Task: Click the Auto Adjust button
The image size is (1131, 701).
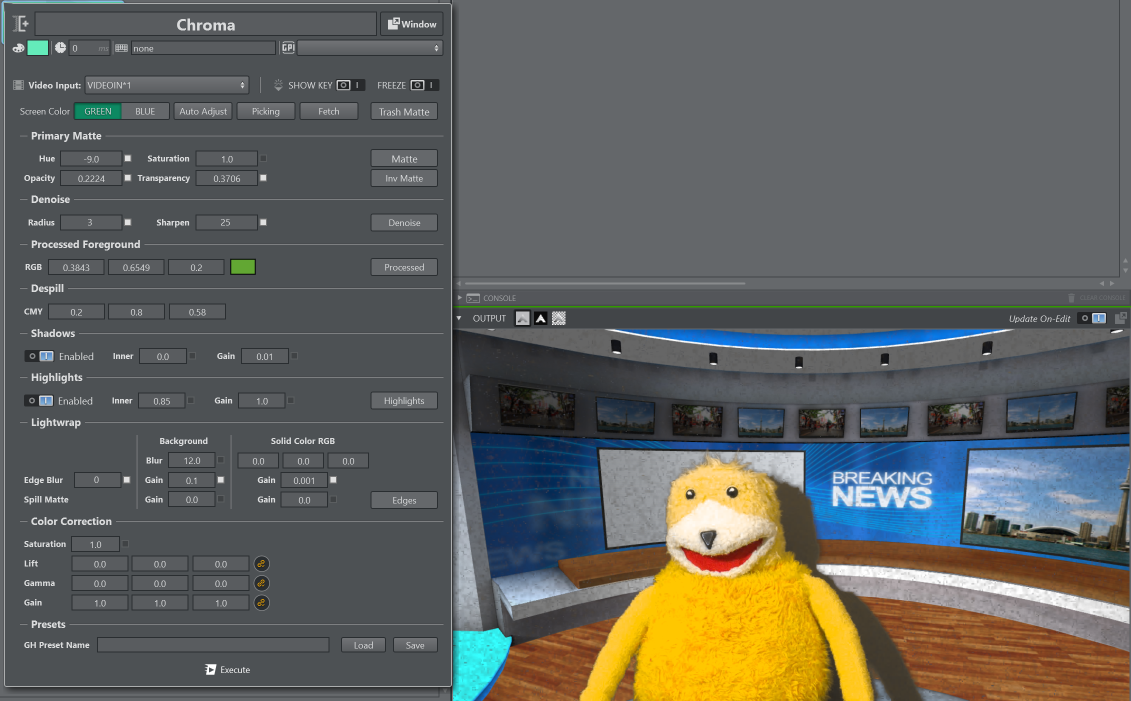Action: pos(203,111)
